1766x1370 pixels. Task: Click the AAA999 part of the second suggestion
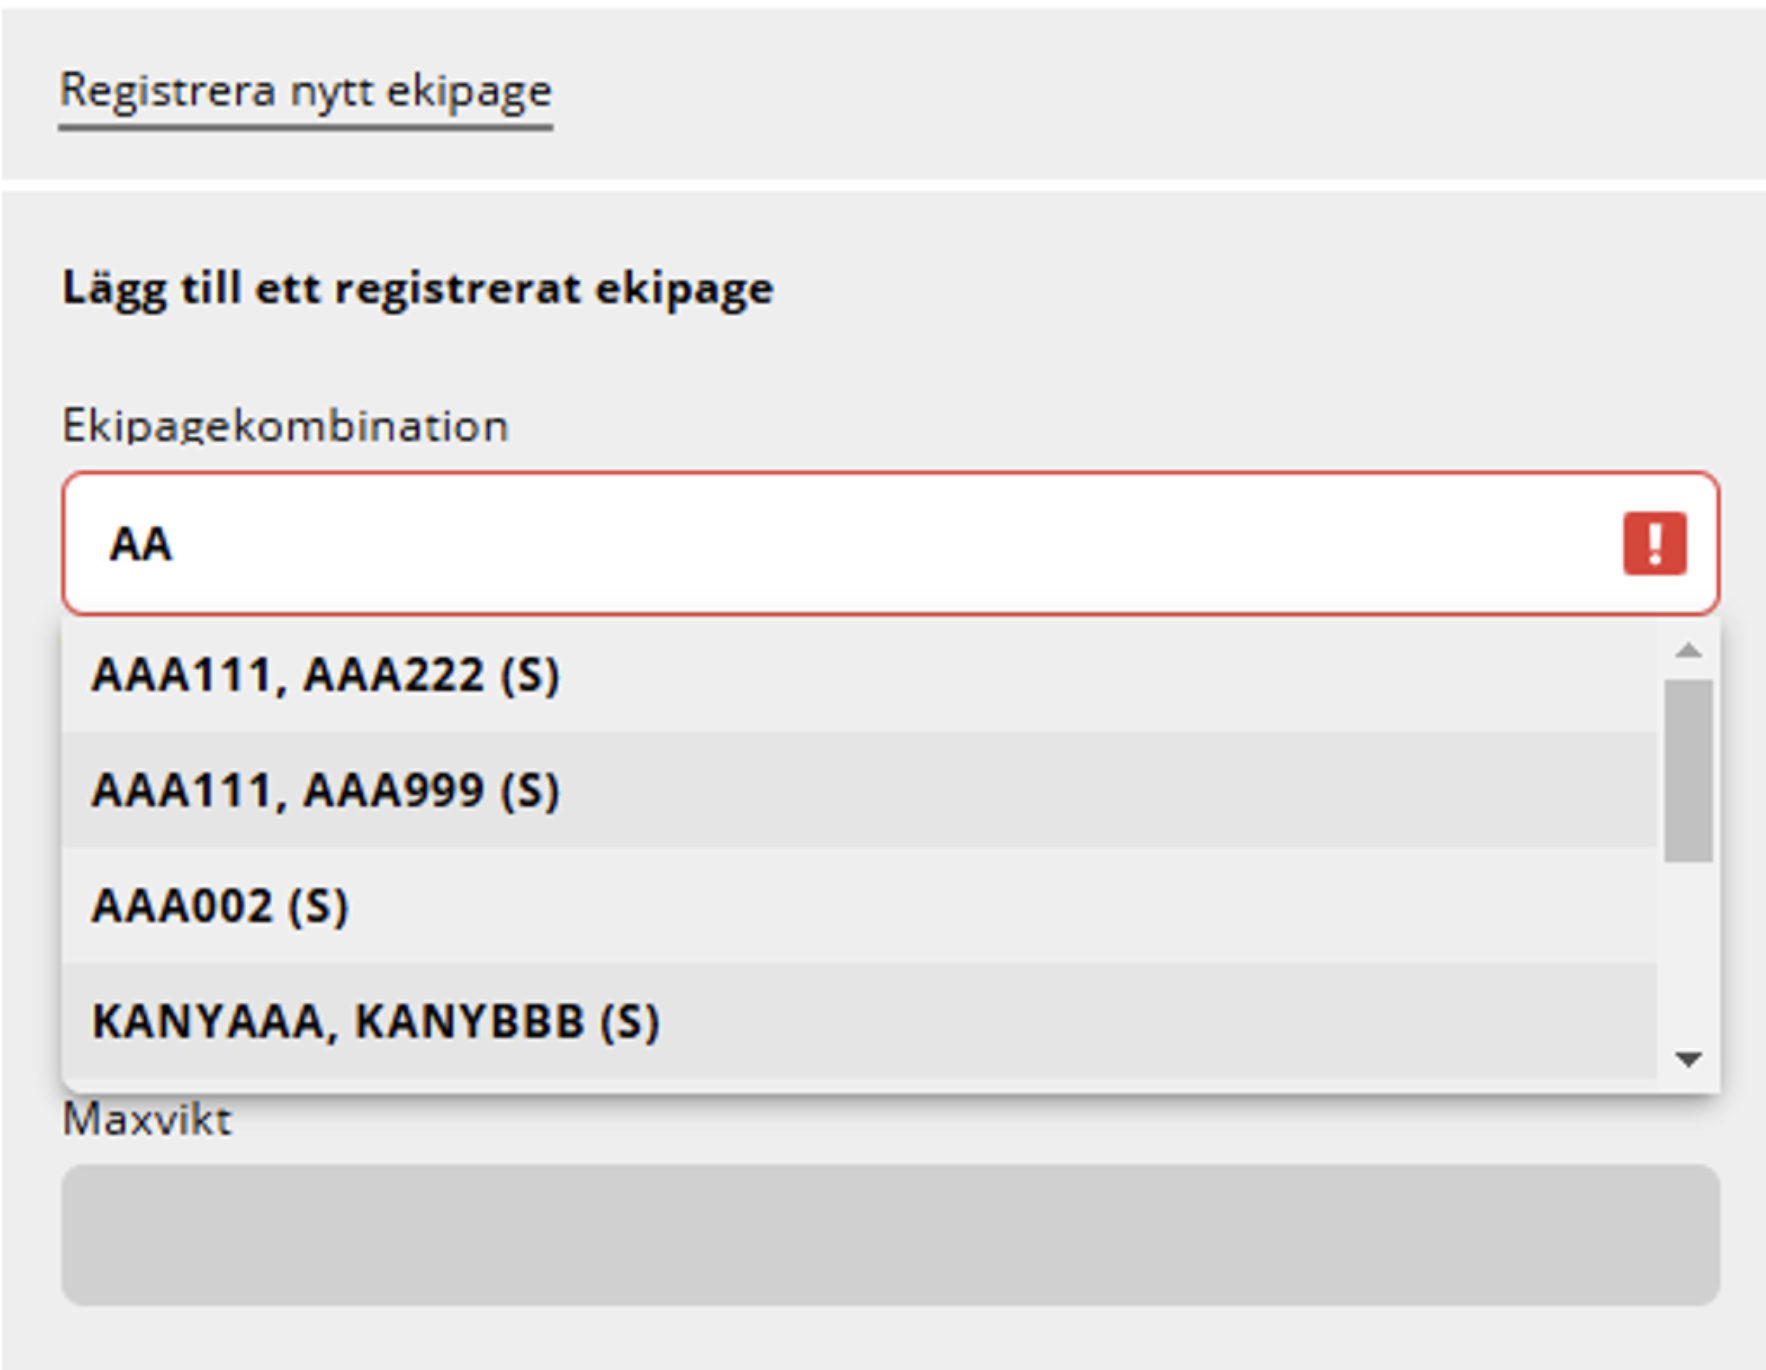pos(394,790)
